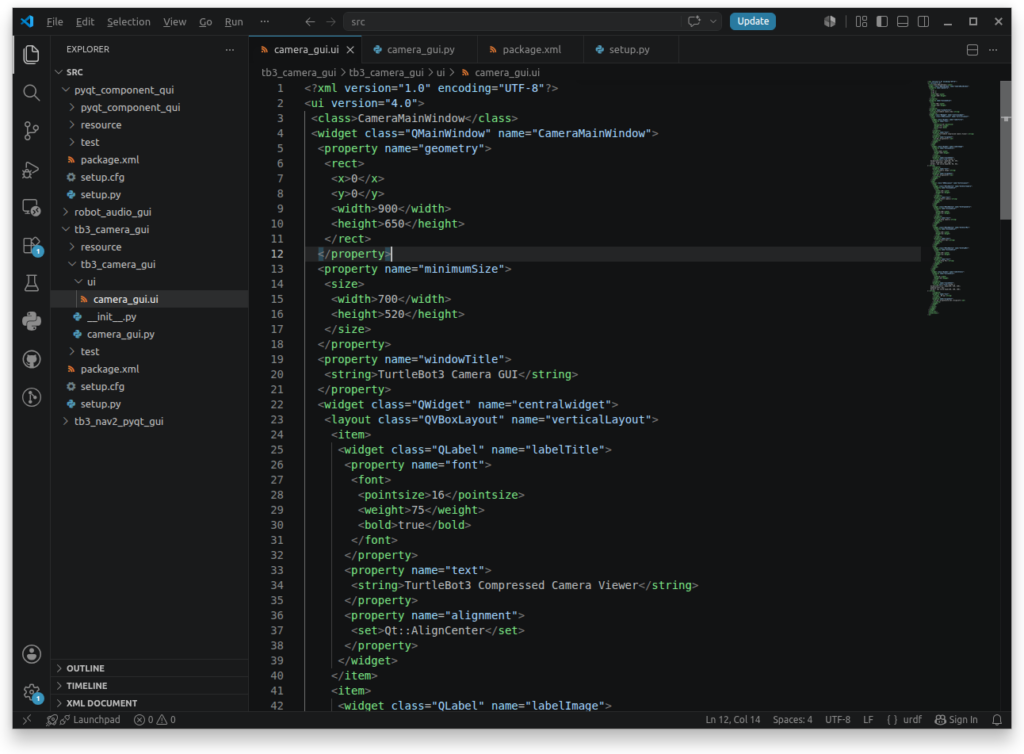This screenshot has height=754, width=1024.
Task: Click the editor vertical scrollbar thumb
Action: [x=1005, y=150]
